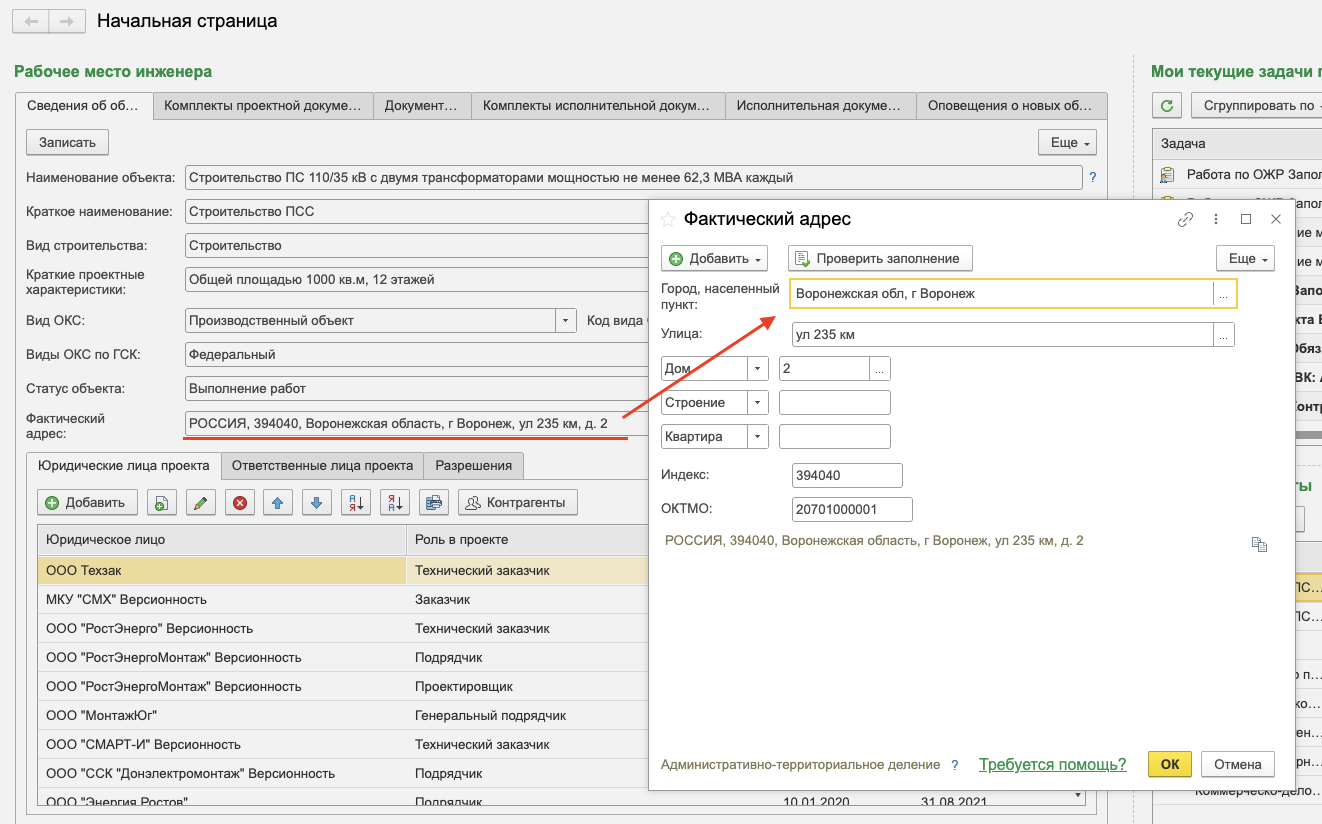Open three-dot menu in address dialog
The image size is (1322, 824).
click(1216, 219)
